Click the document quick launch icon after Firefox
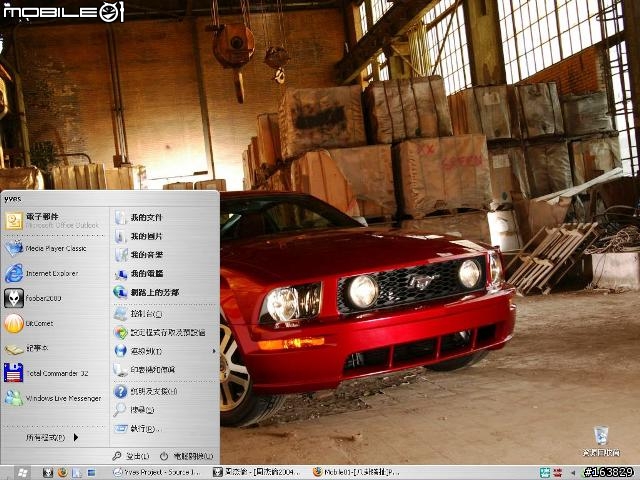 pos(77,473)
